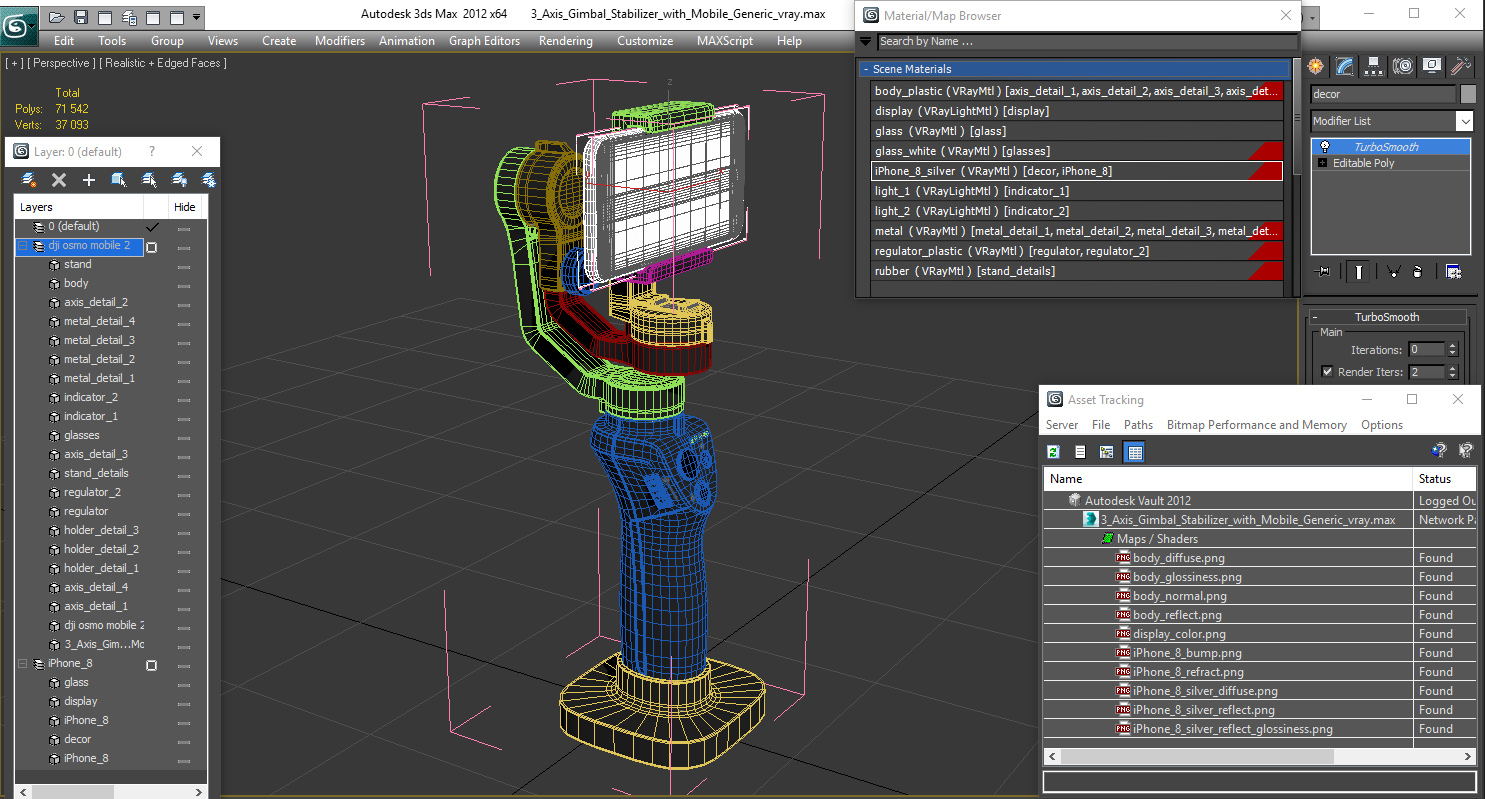Toggle iPhone_8 layer current box
The height and width of the screenshot is (799, 1485).
(151, 664)
